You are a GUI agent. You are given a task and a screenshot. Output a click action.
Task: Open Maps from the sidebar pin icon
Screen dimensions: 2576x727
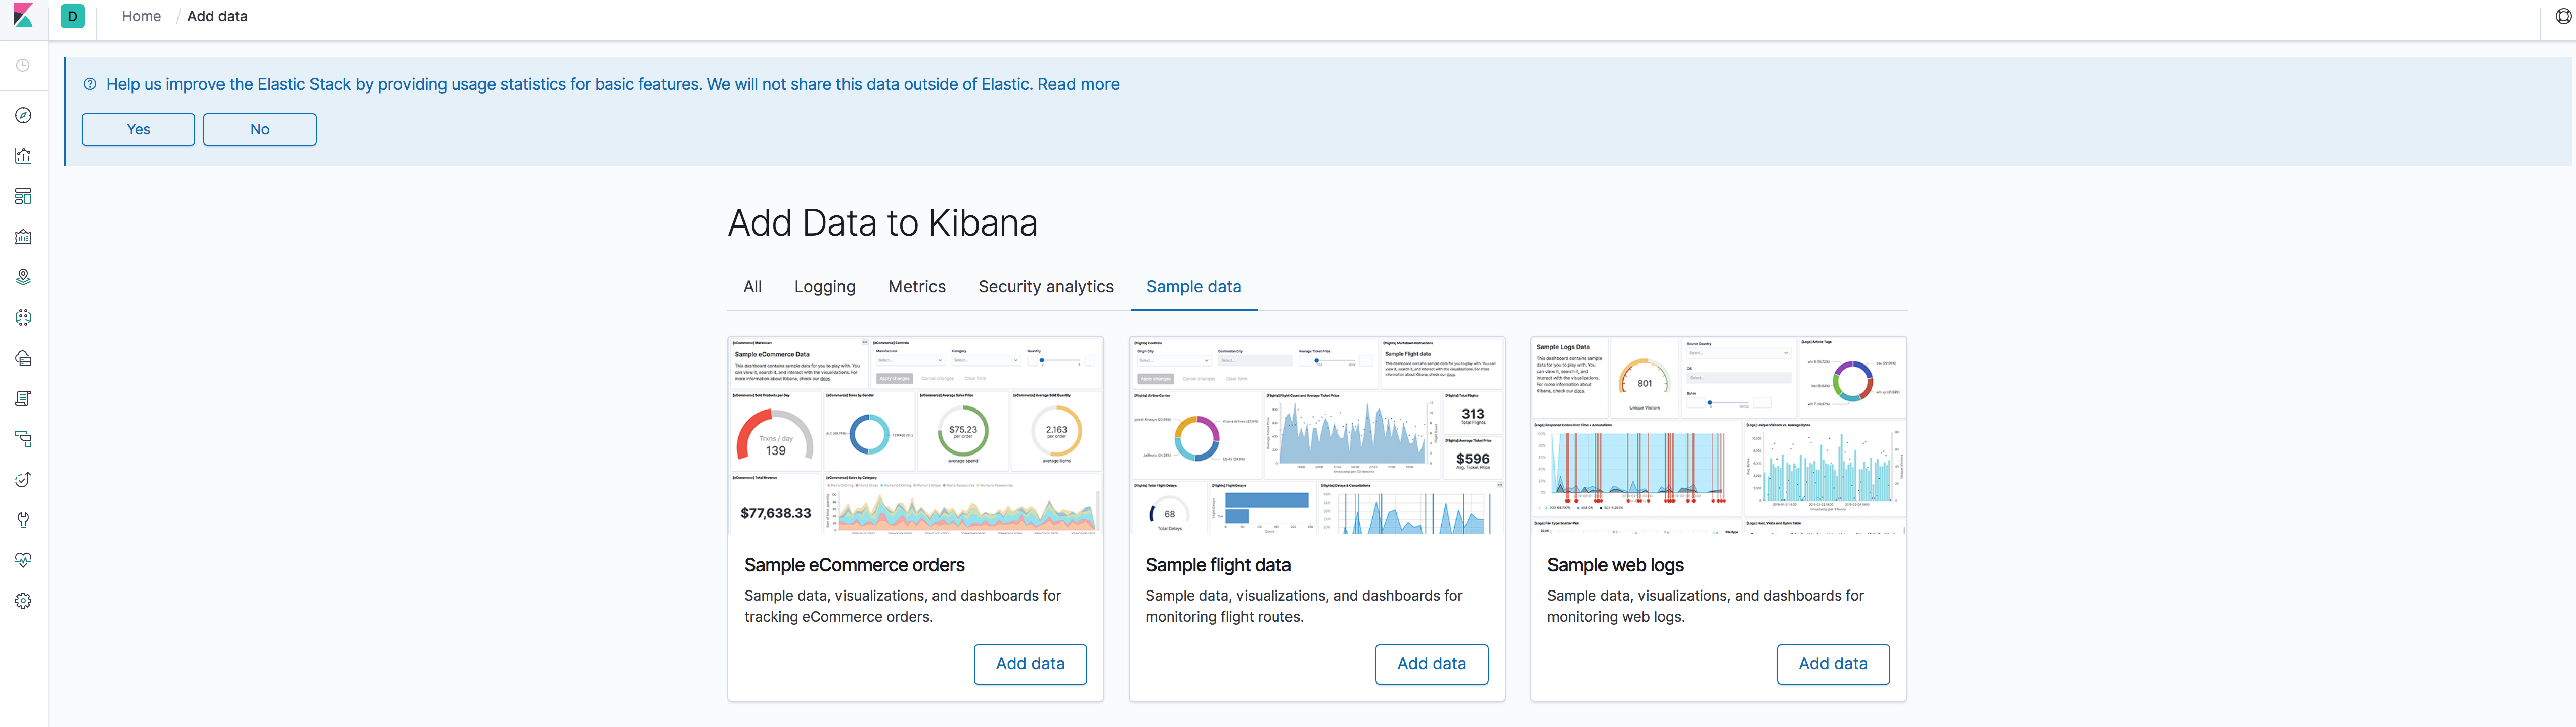23,277
